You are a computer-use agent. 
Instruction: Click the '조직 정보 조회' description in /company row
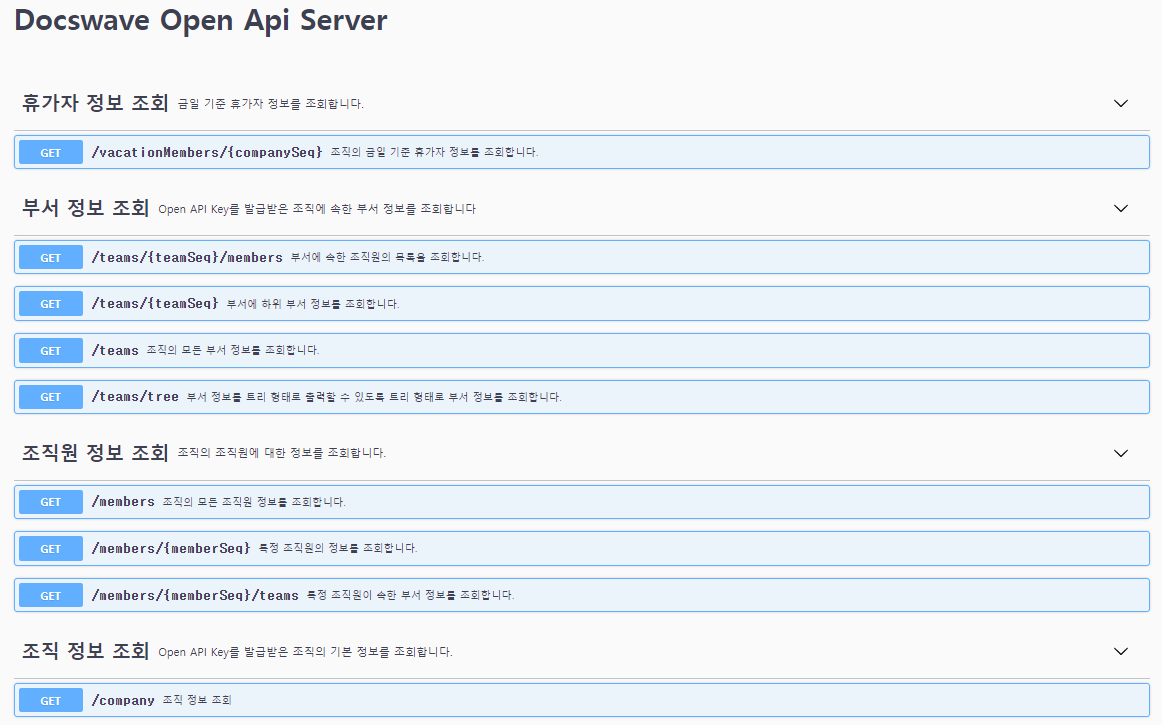tap(197, 700)
